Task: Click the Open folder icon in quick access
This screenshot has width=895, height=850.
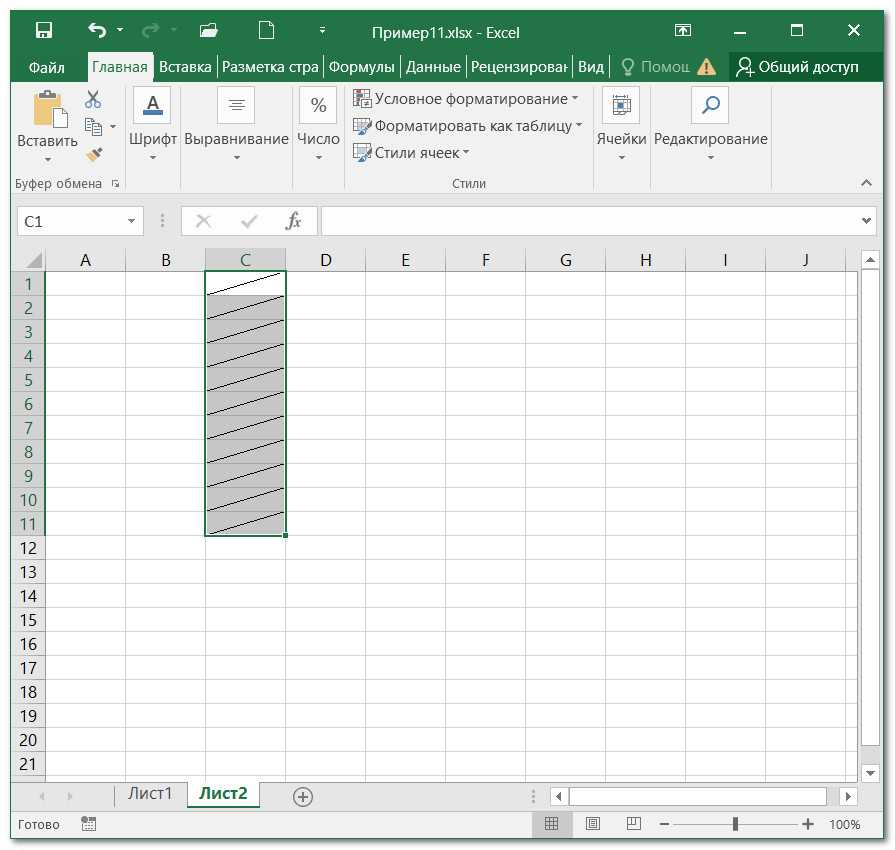Action: pyautogui.click(x=209, y=31)
